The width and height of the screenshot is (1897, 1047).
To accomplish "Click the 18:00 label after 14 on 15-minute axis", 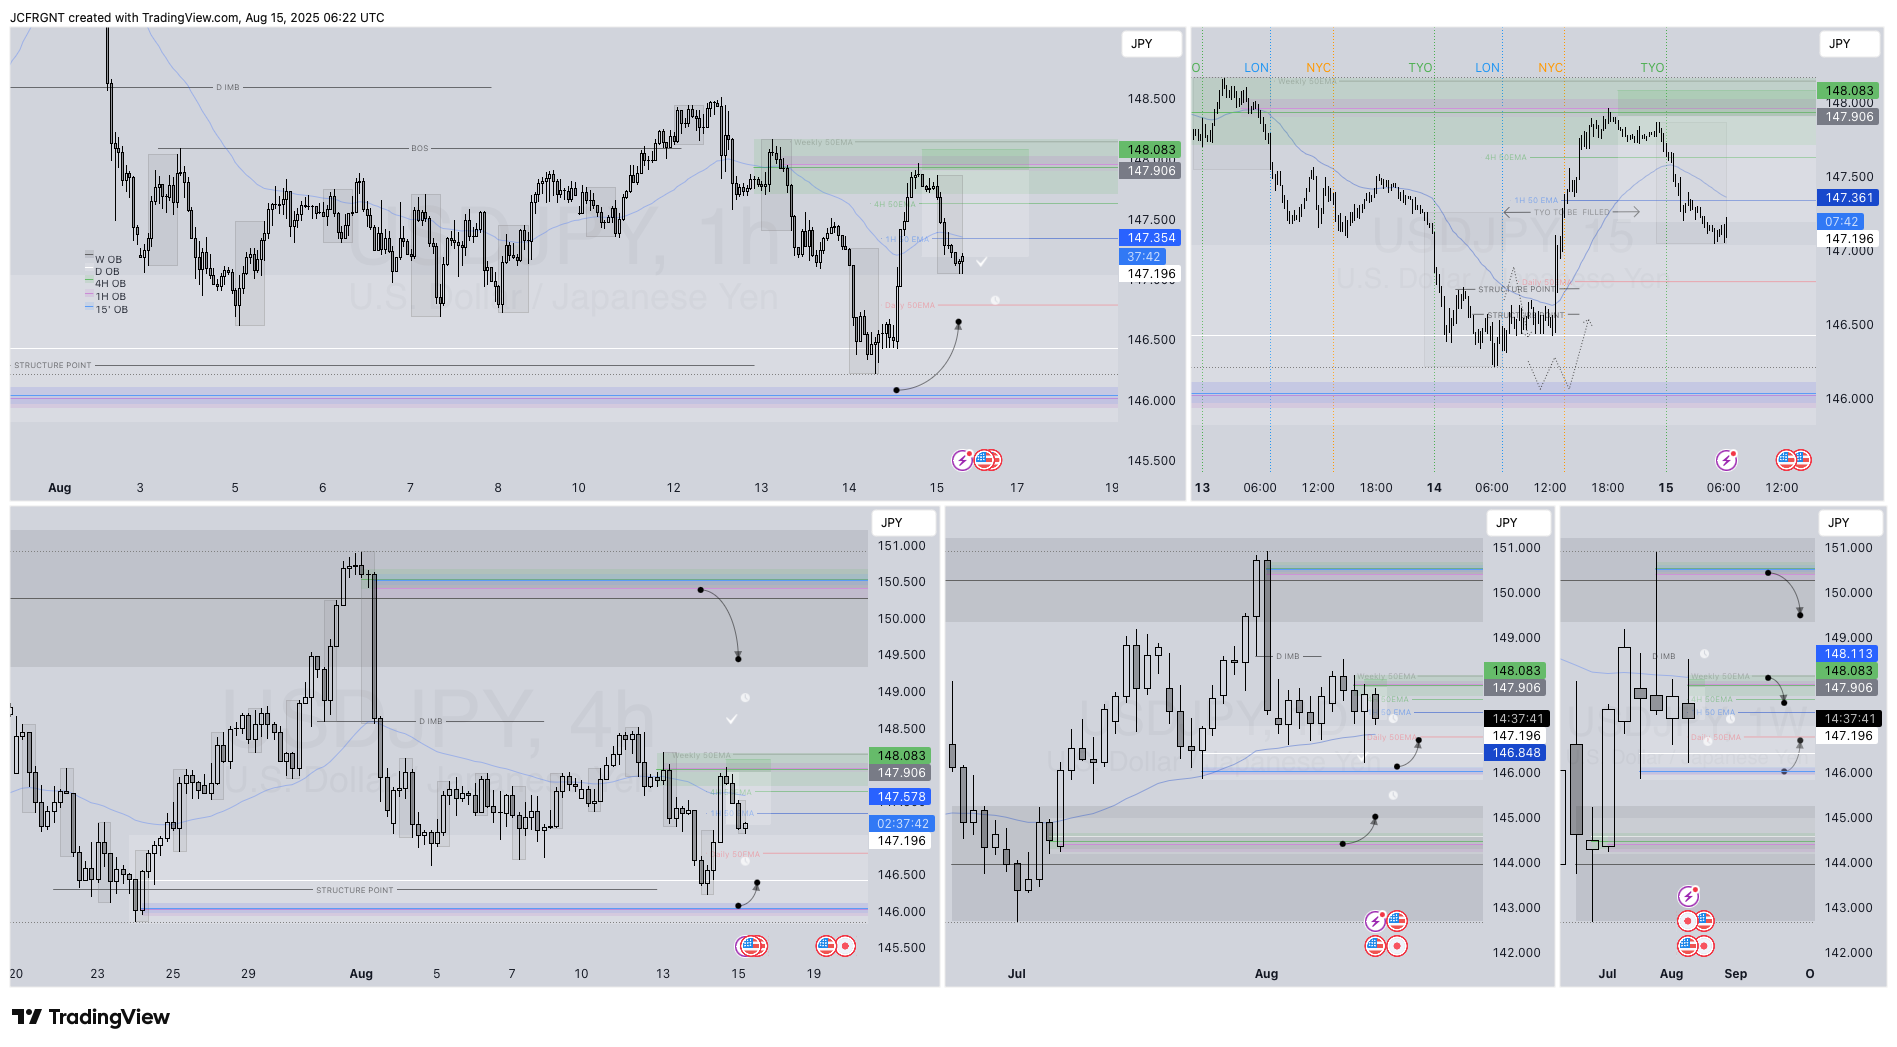I will coord(1608,488).
